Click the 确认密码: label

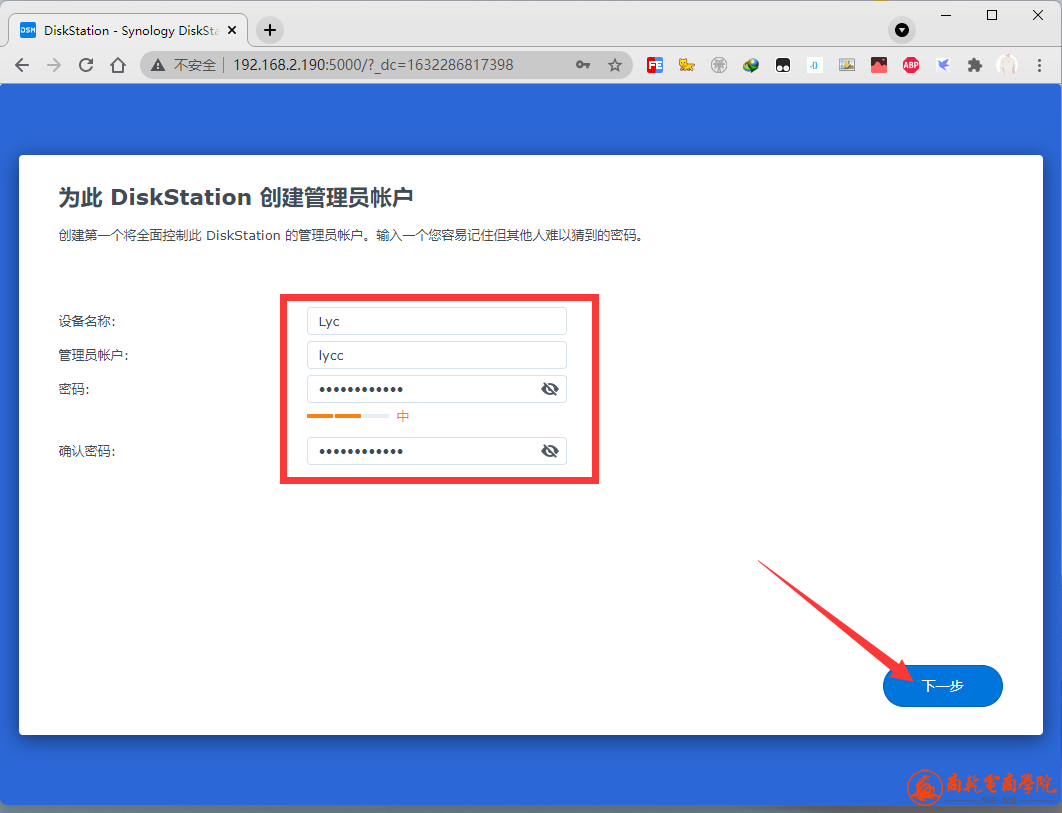pyautogui.click(x=87, y=451)
